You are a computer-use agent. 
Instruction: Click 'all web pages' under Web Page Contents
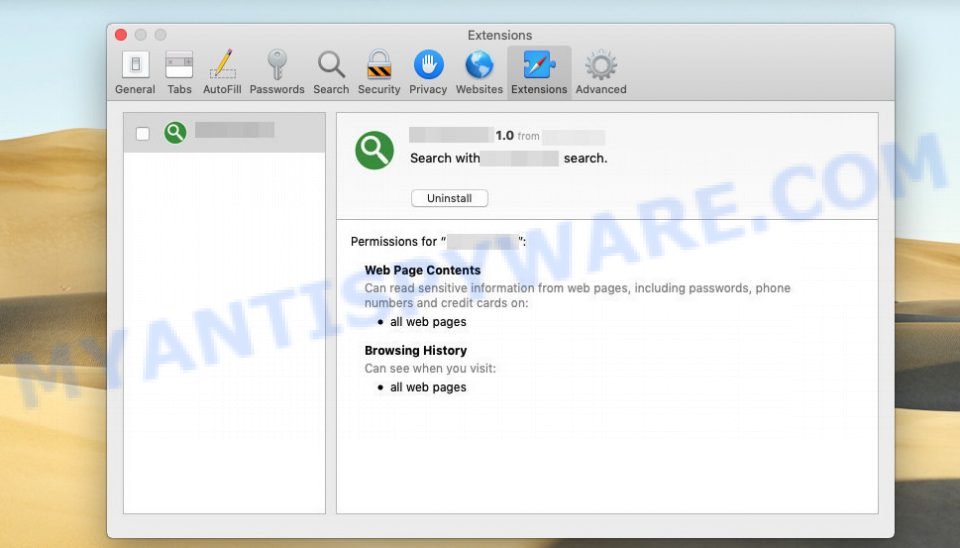pos(428,322)
